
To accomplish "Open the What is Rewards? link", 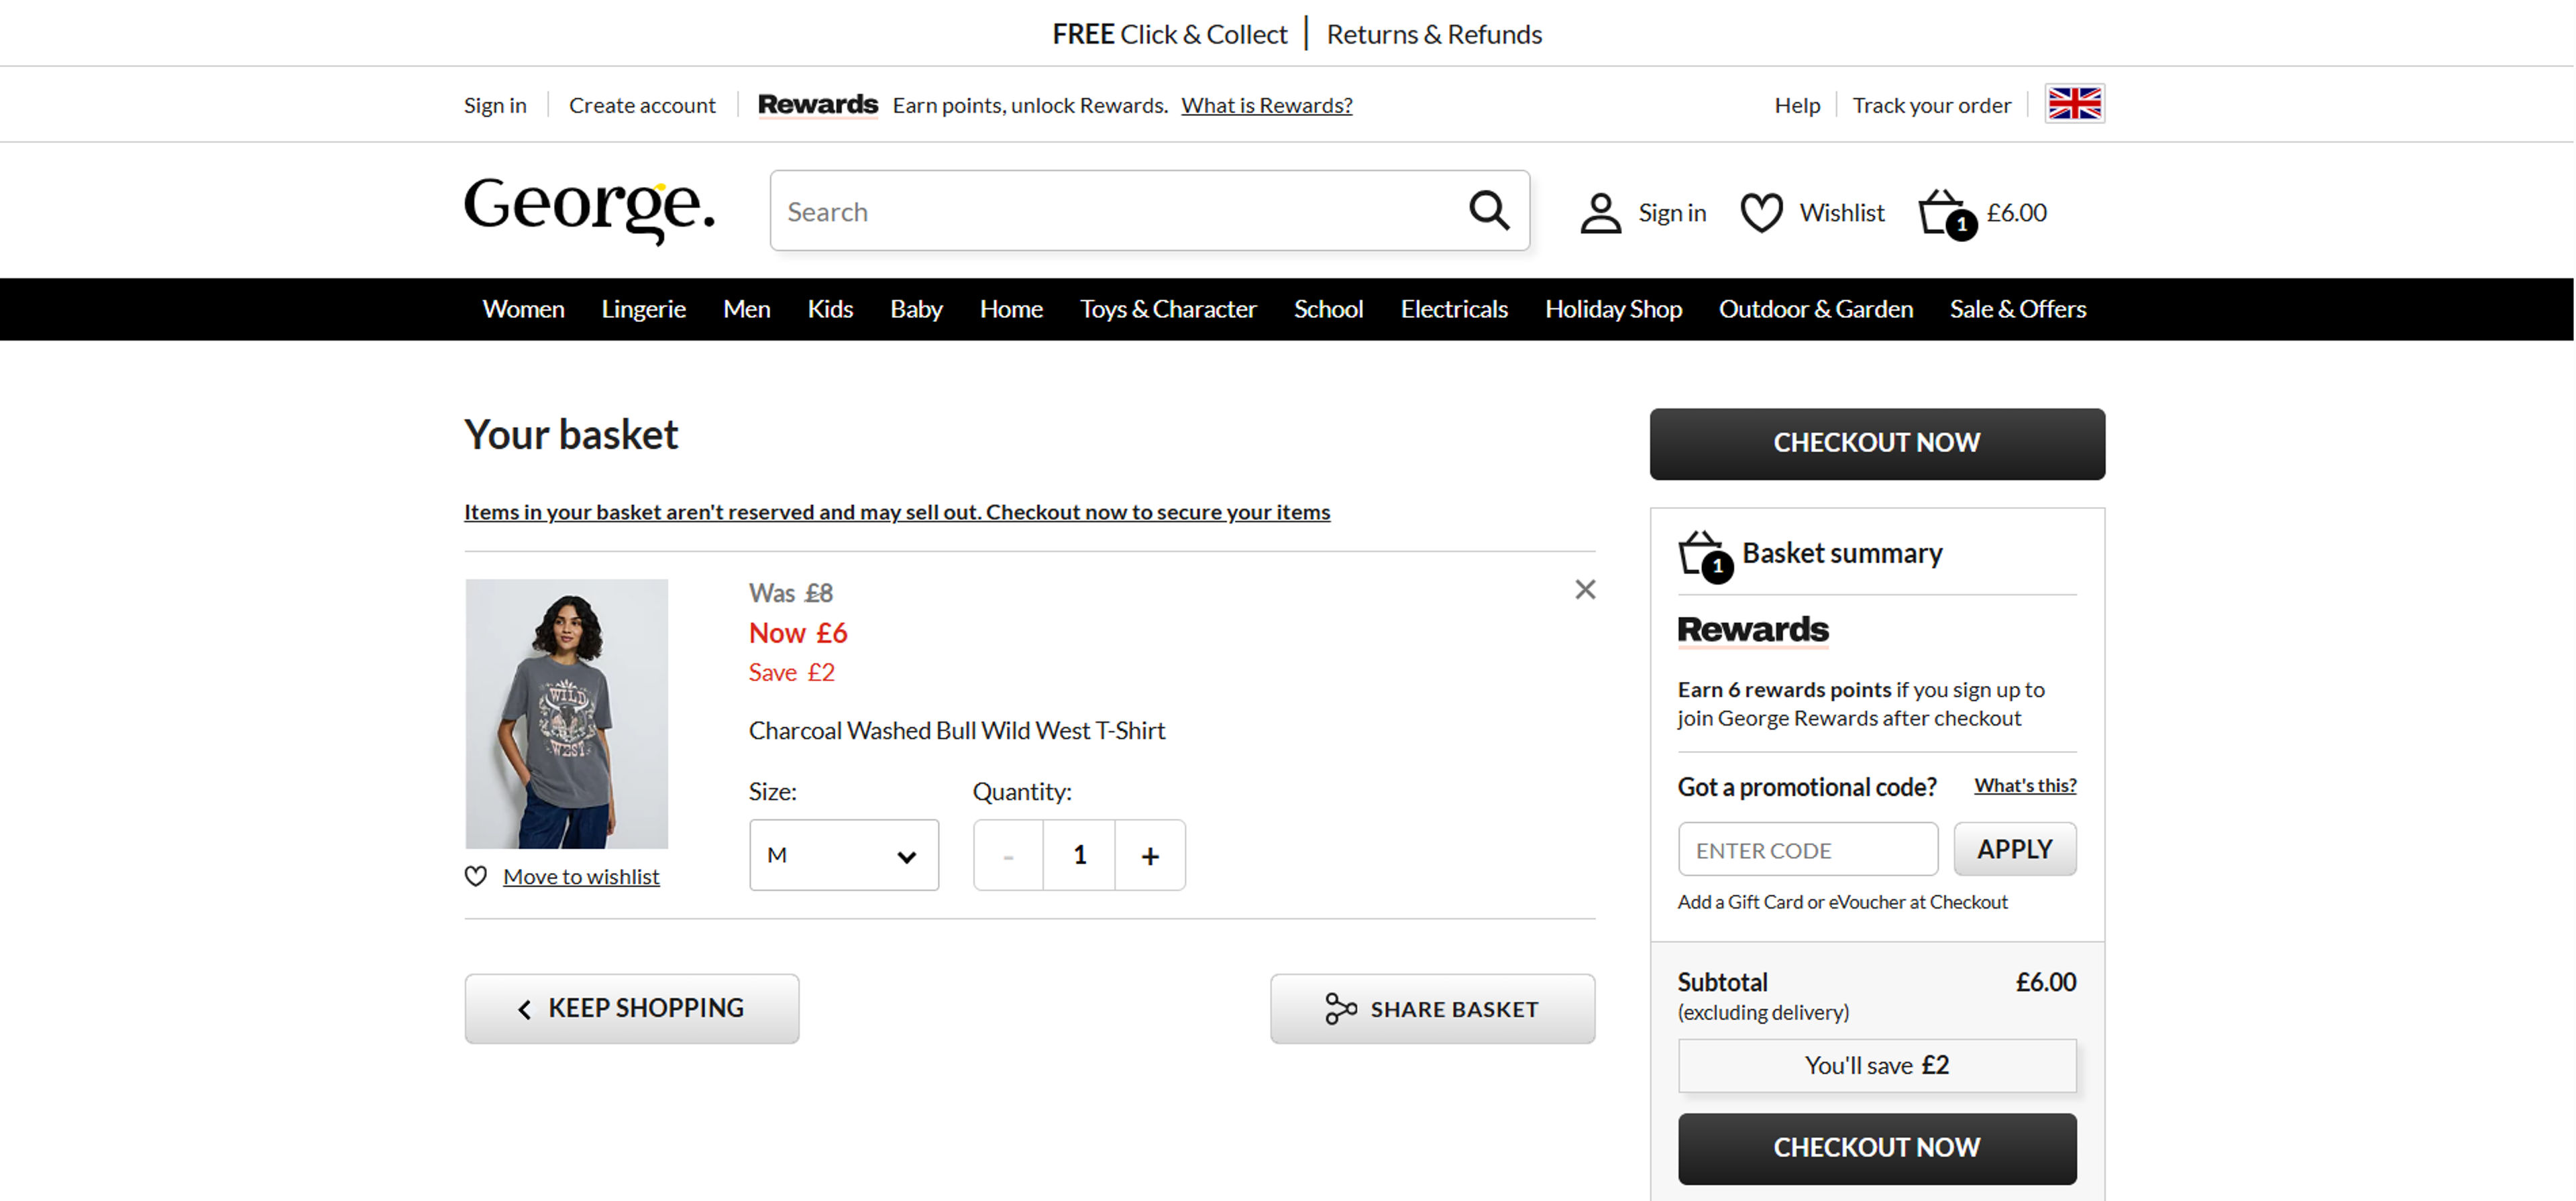I will (1266, 106).
